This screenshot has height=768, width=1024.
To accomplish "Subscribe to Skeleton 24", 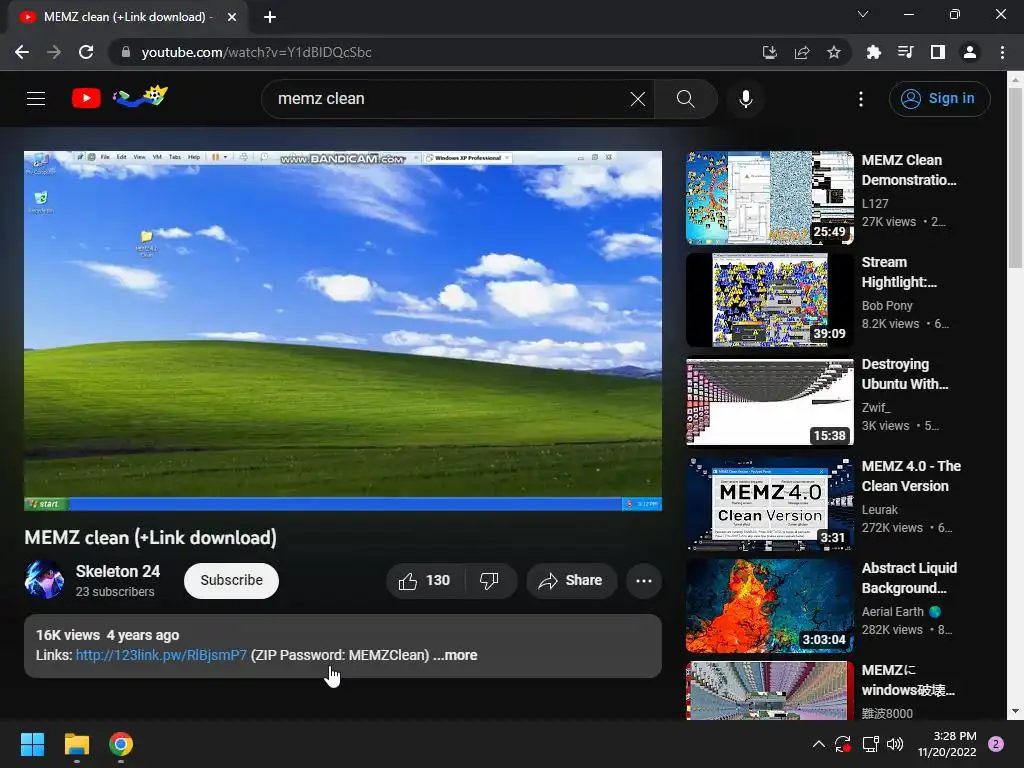I will [231, 581].
